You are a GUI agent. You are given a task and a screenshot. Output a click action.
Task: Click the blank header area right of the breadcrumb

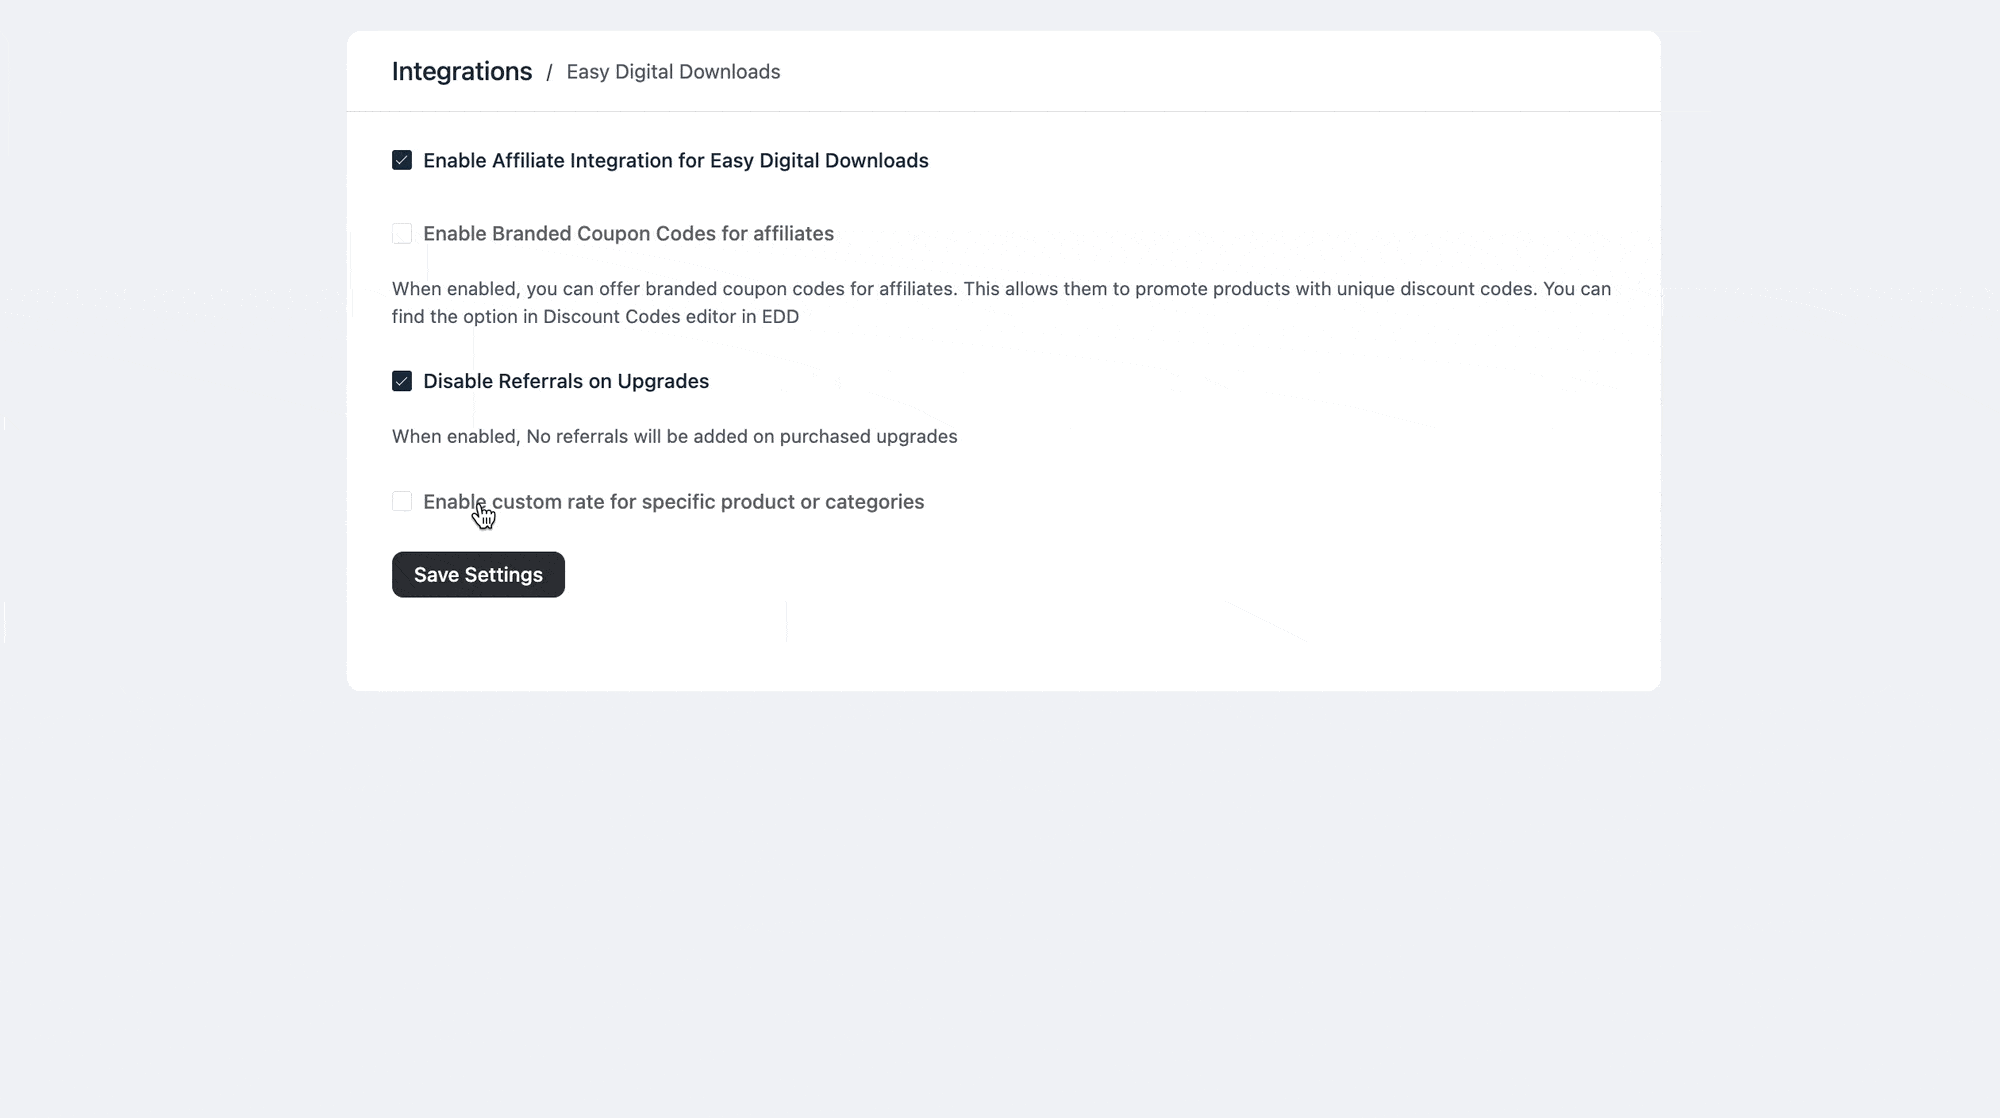1200,72
